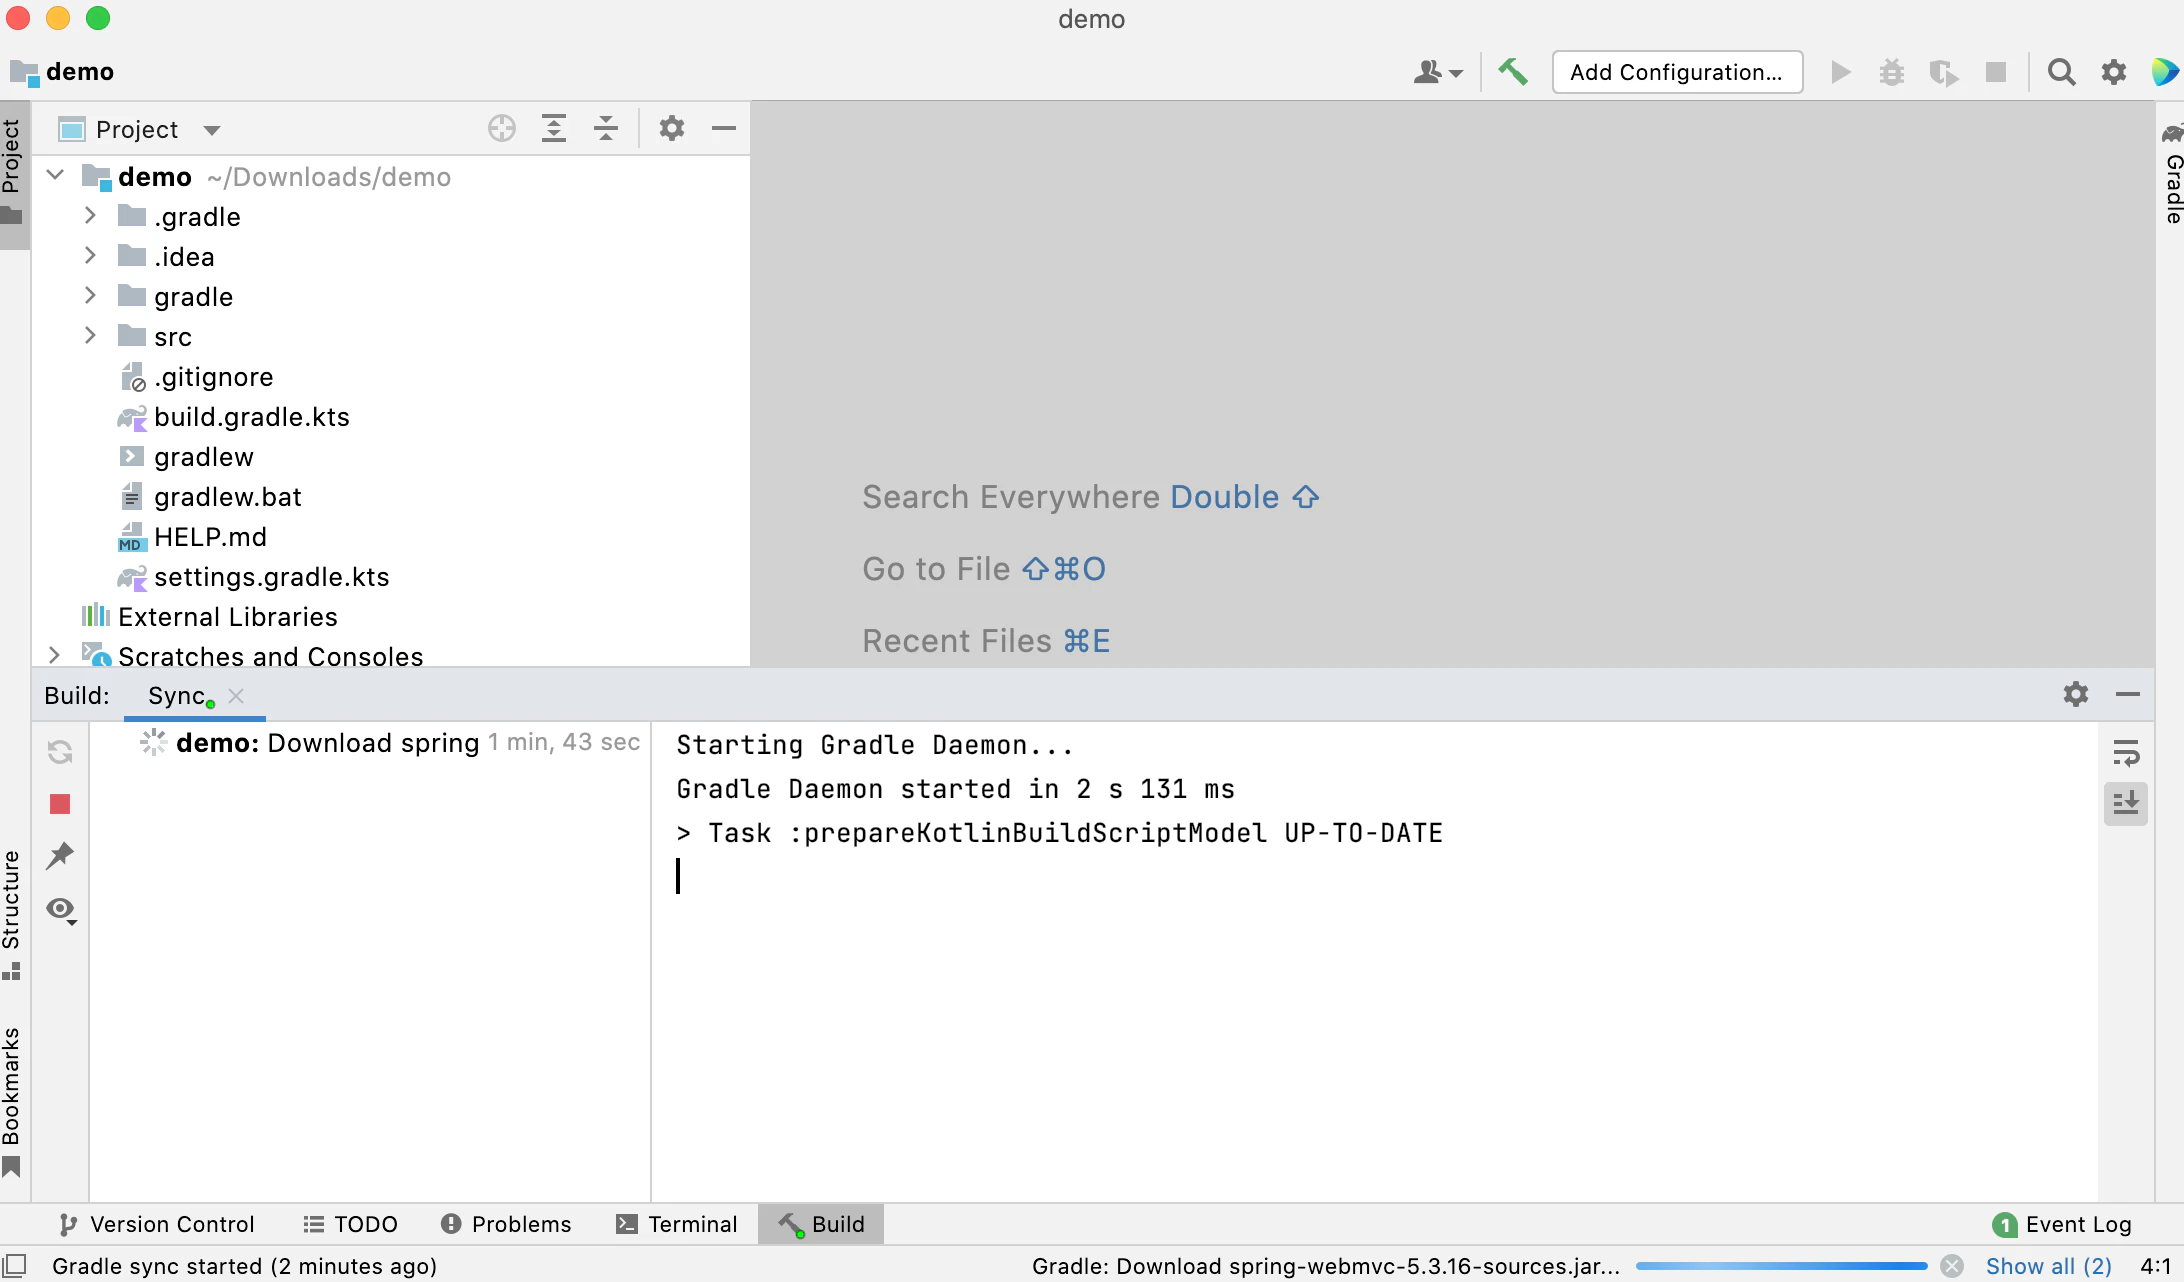Toggle scroll to end of output
Screen dimensions: 2184x1282
click(2126, 803)
